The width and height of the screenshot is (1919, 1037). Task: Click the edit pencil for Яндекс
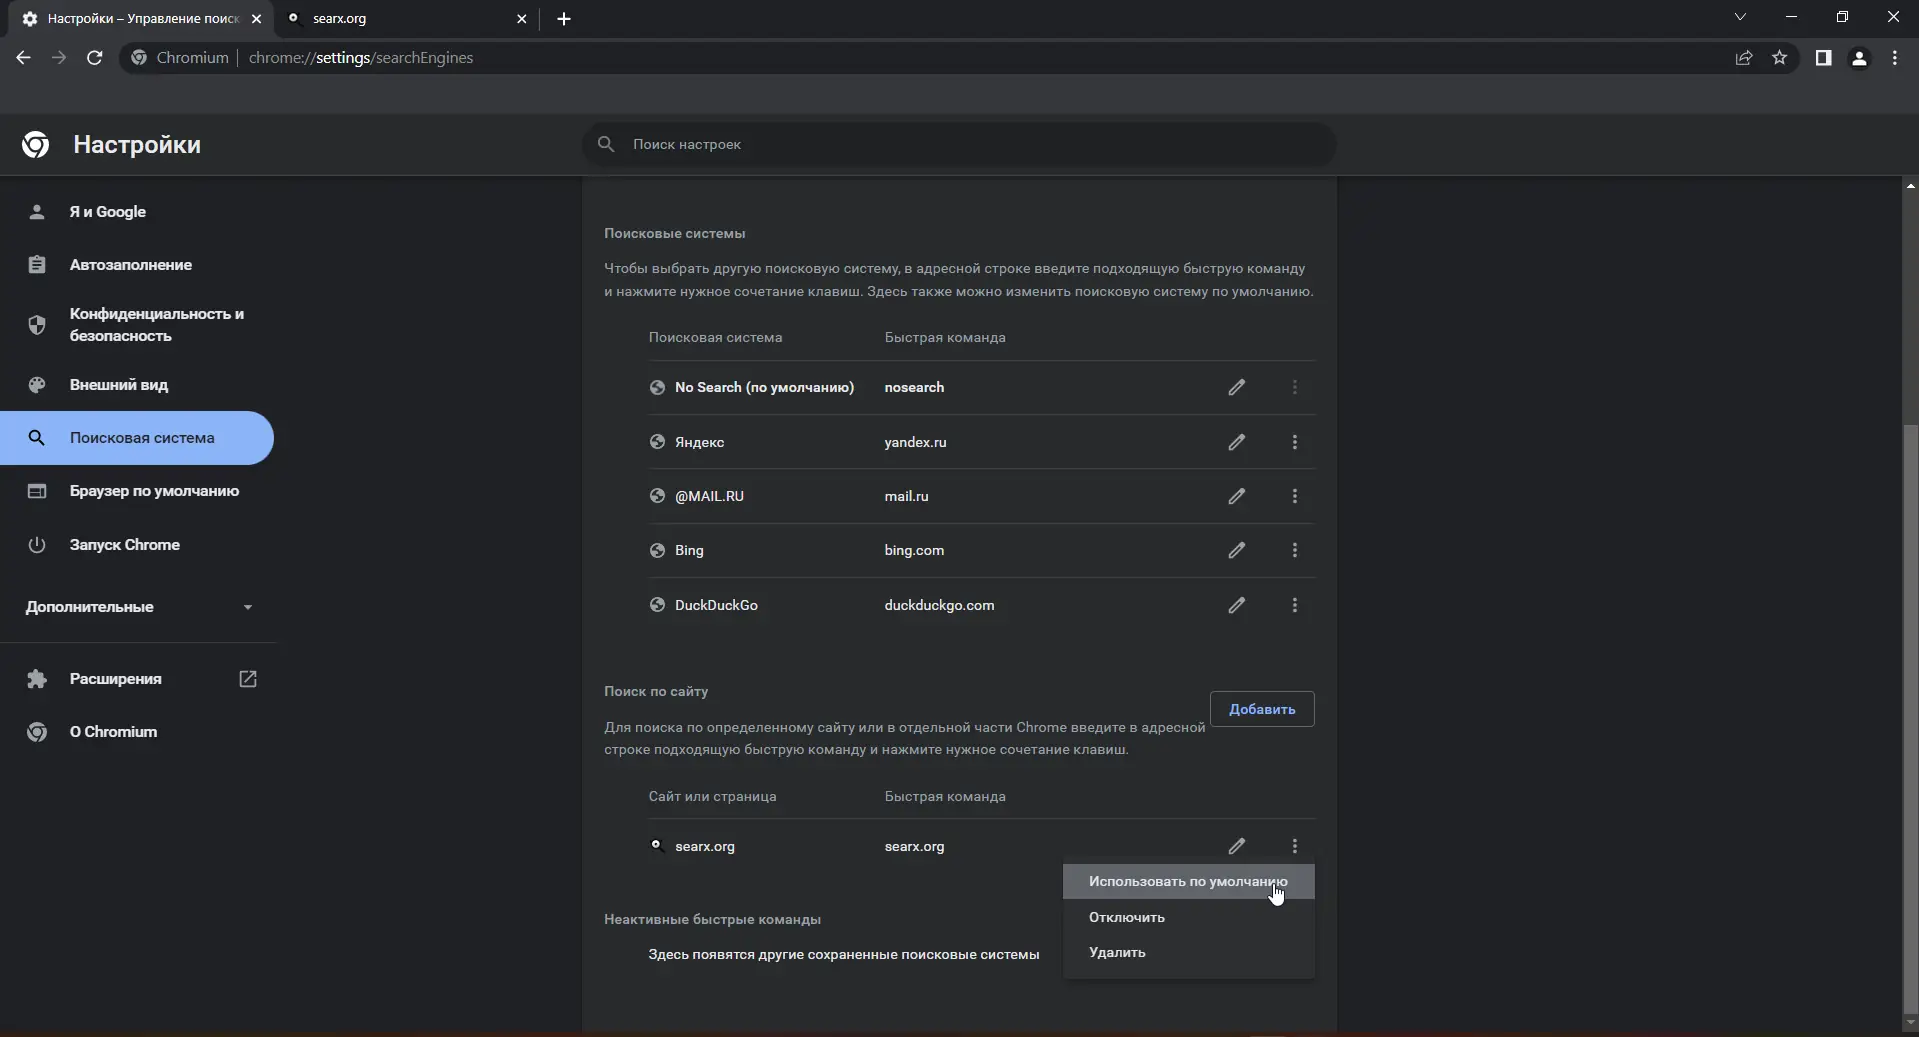click(x=1237, y=442)
